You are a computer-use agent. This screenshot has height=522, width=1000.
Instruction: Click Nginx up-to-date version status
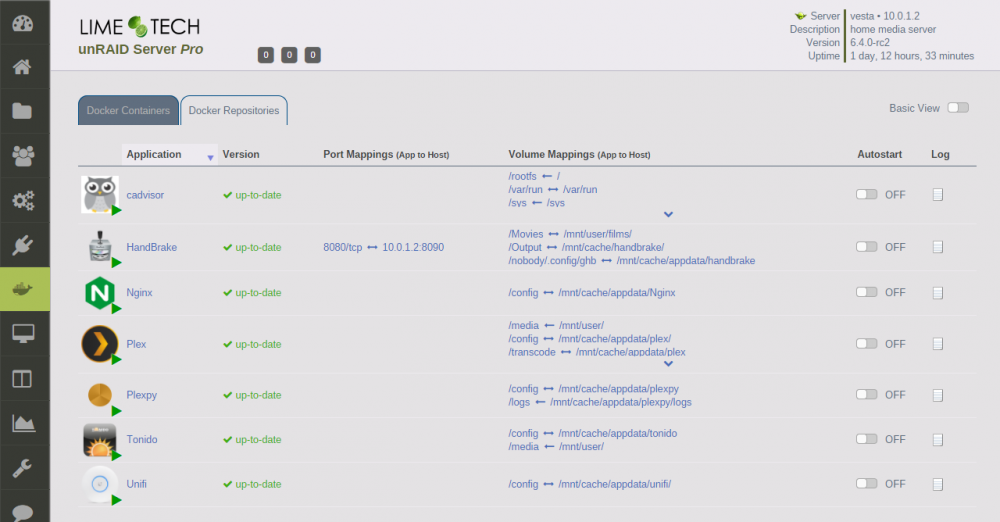252,293
